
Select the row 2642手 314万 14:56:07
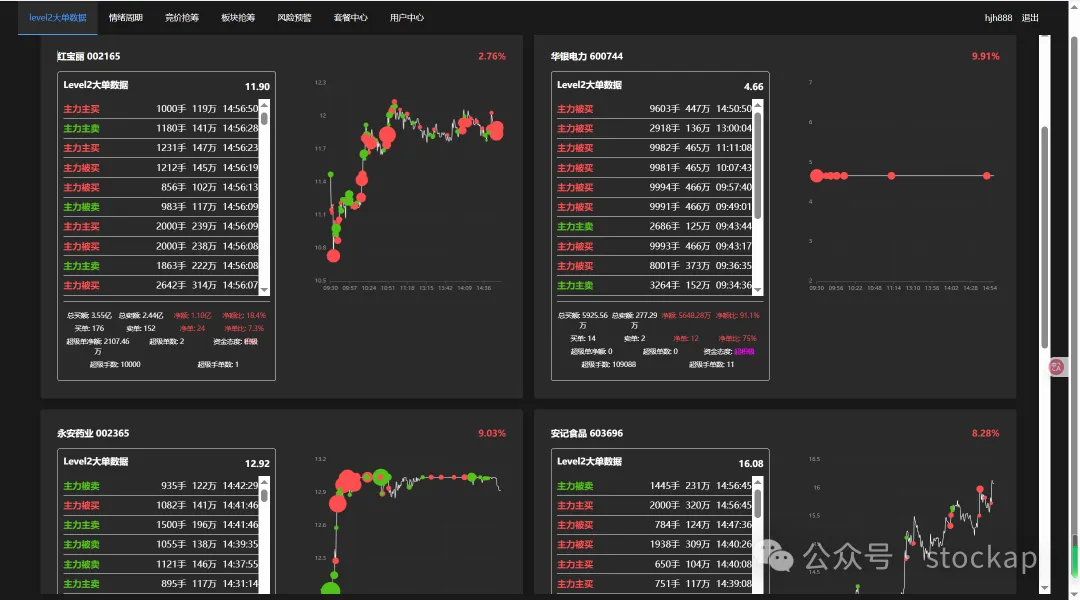[161, 285]
